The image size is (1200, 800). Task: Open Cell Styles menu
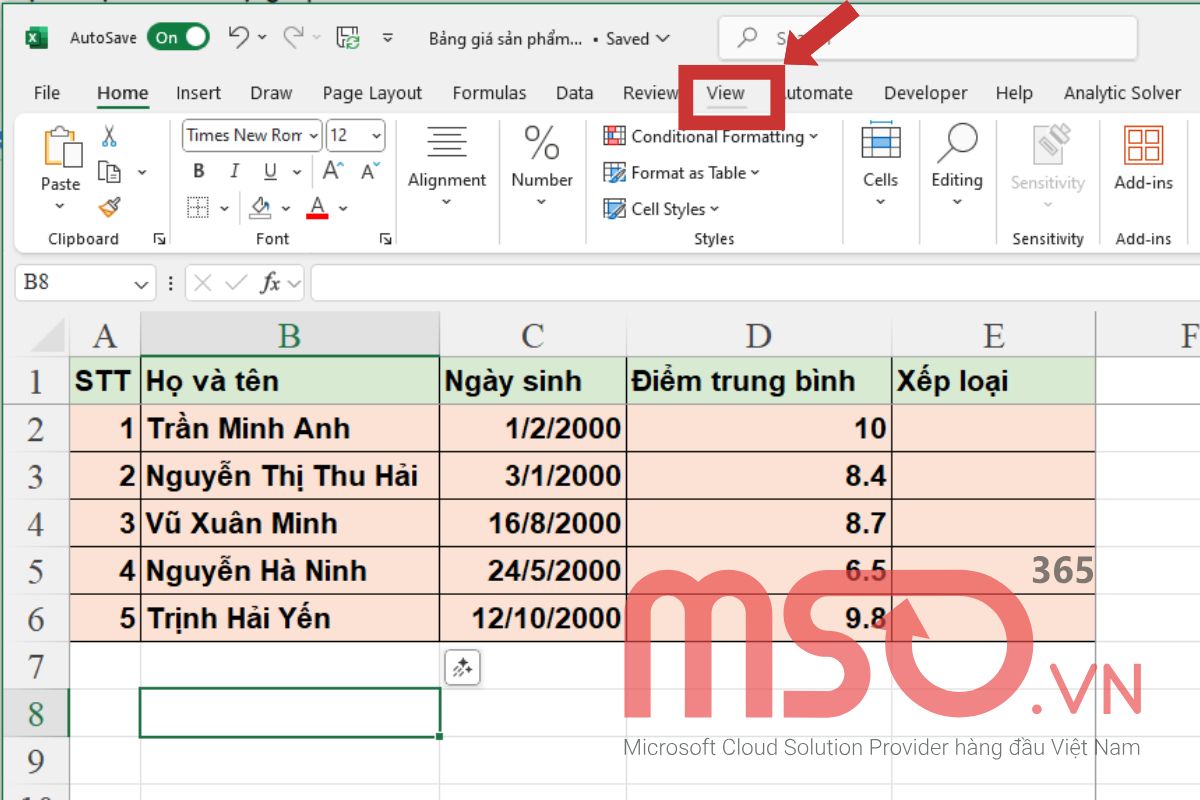click(661, 209)
